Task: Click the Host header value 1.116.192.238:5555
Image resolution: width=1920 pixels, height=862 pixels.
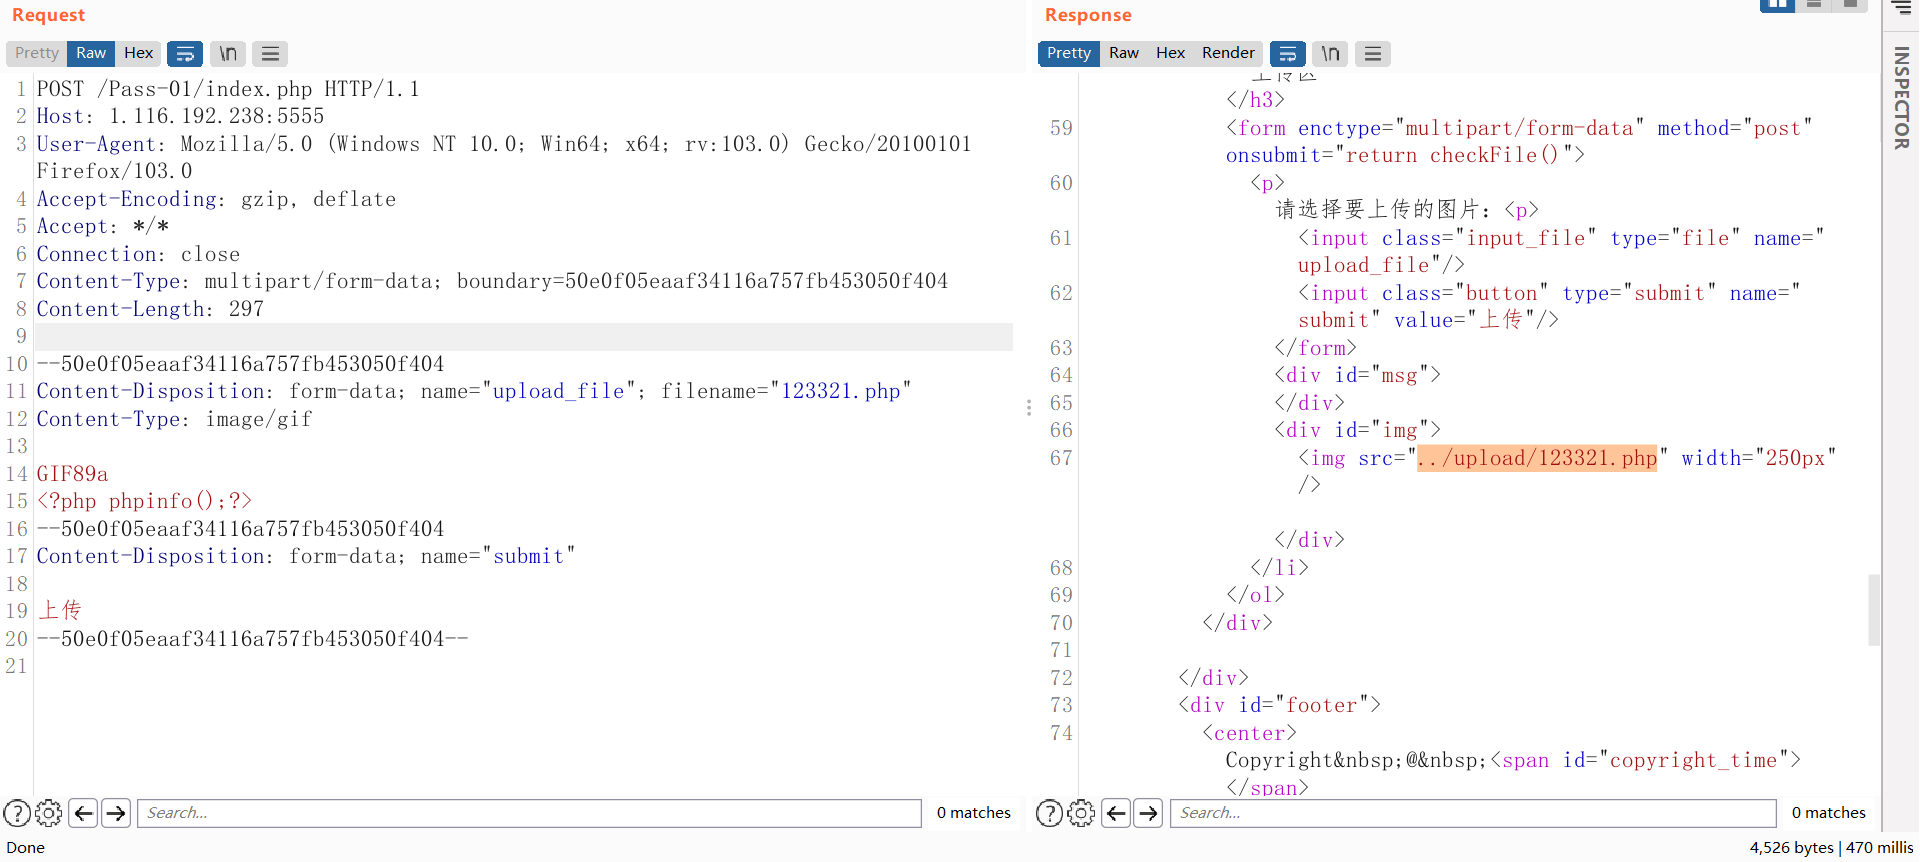Action: coord(217,116)
